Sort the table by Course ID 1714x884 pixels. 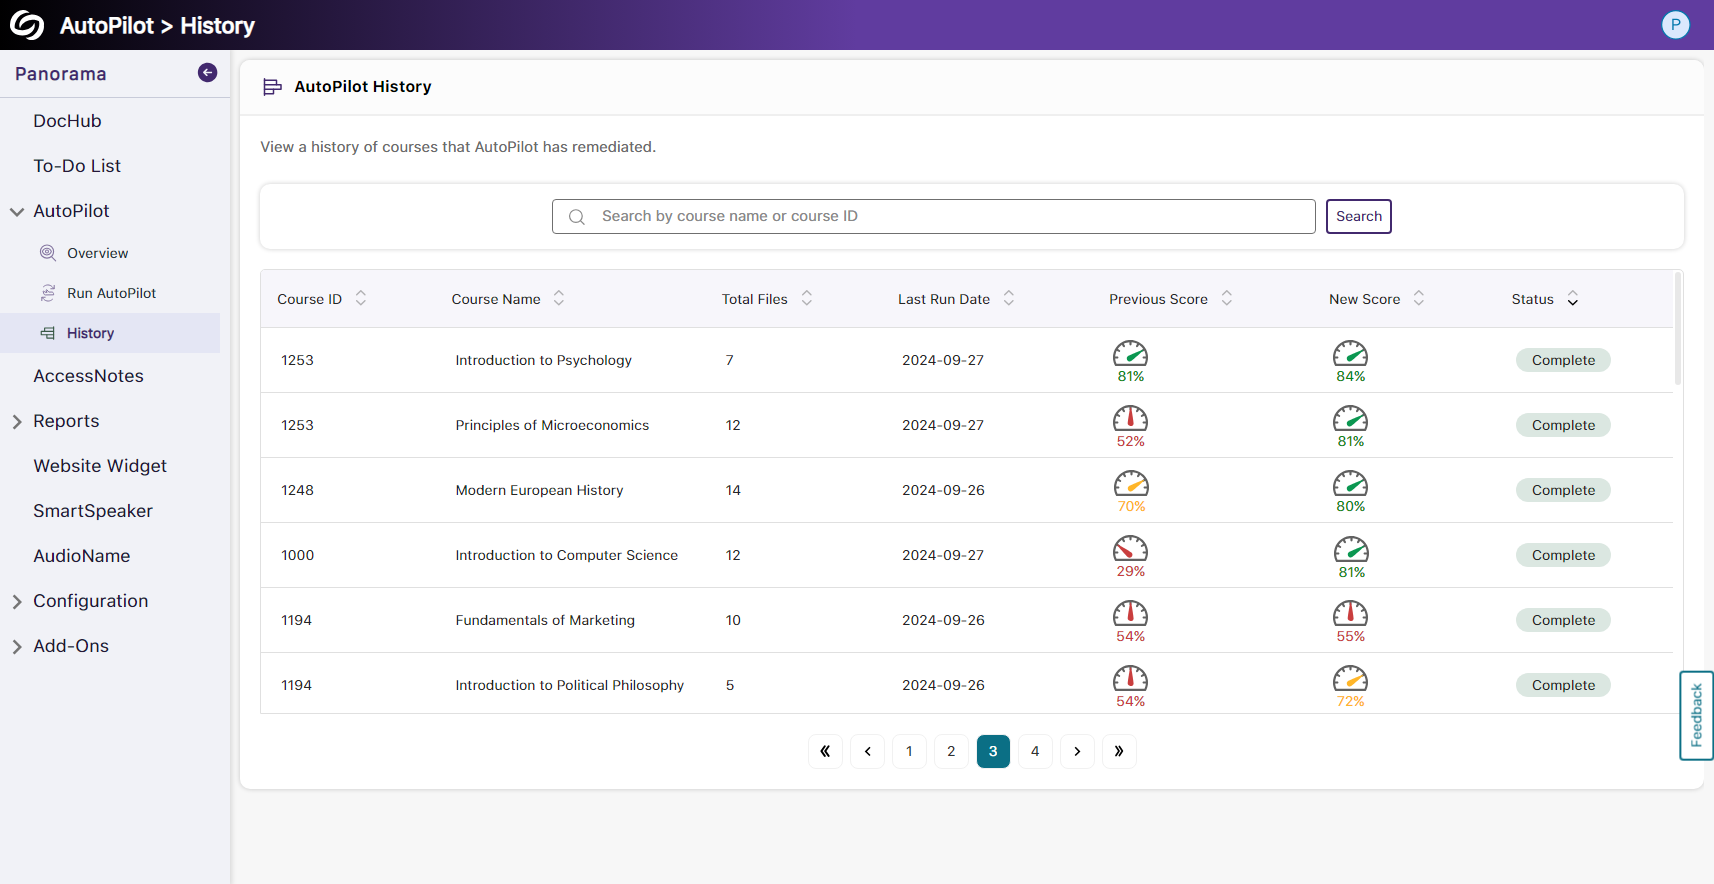pyautogui.click(x=361, y=298)
